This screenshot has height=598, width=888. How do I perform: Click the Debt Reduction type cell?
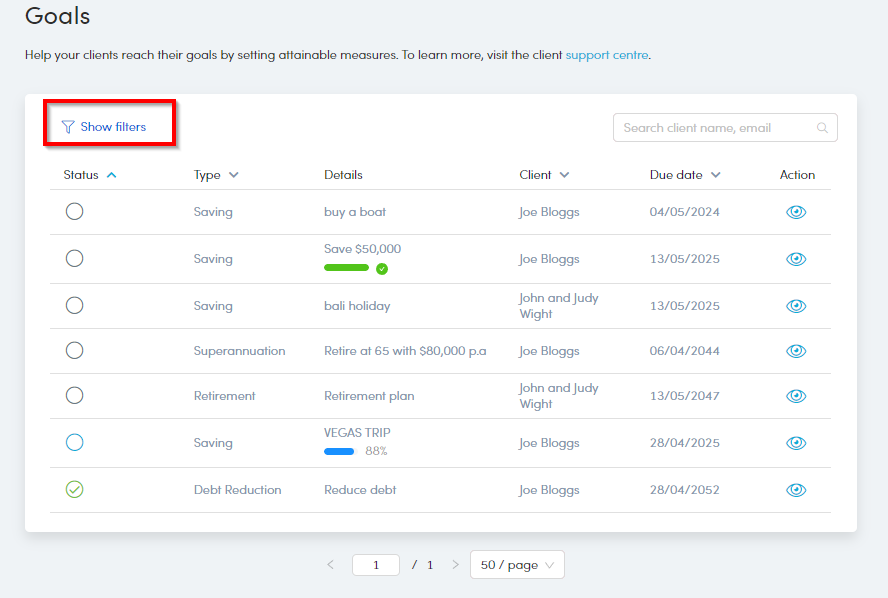pos(237,490)
